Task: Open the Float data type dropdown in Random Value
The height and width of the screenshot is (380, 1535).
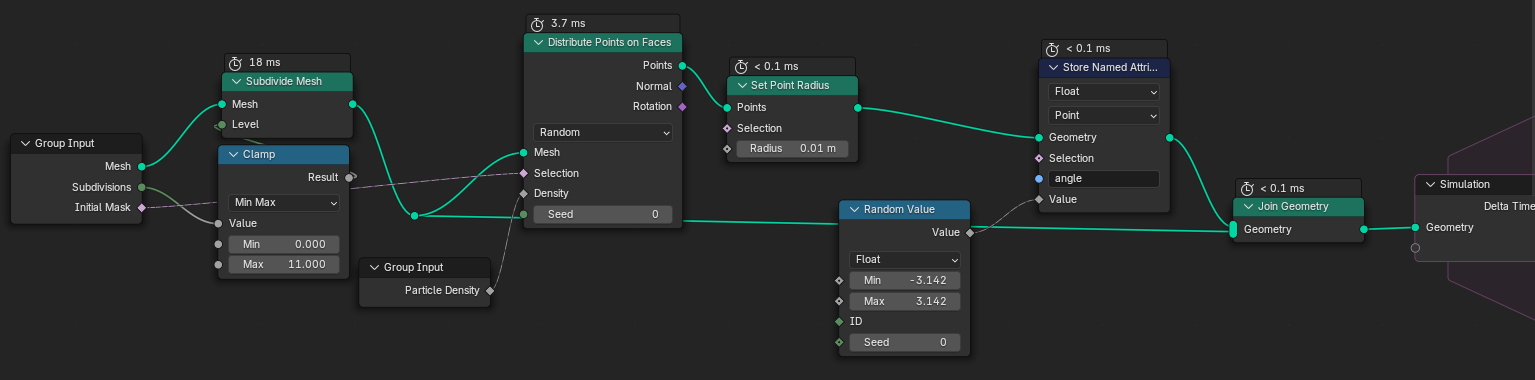Action: (905, 259)
